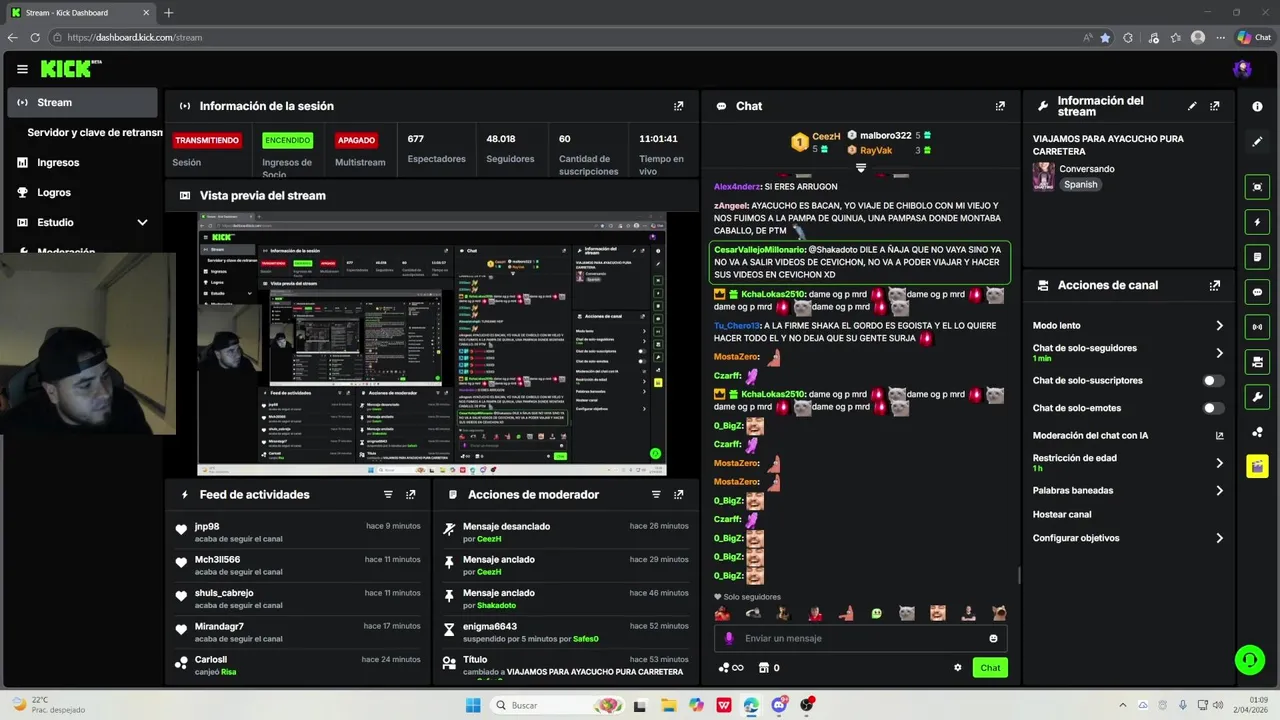This screenshot has width=1280, height=720.
Task: Click Shakadoto in moderator actions
Action: (x=496, y=606)
